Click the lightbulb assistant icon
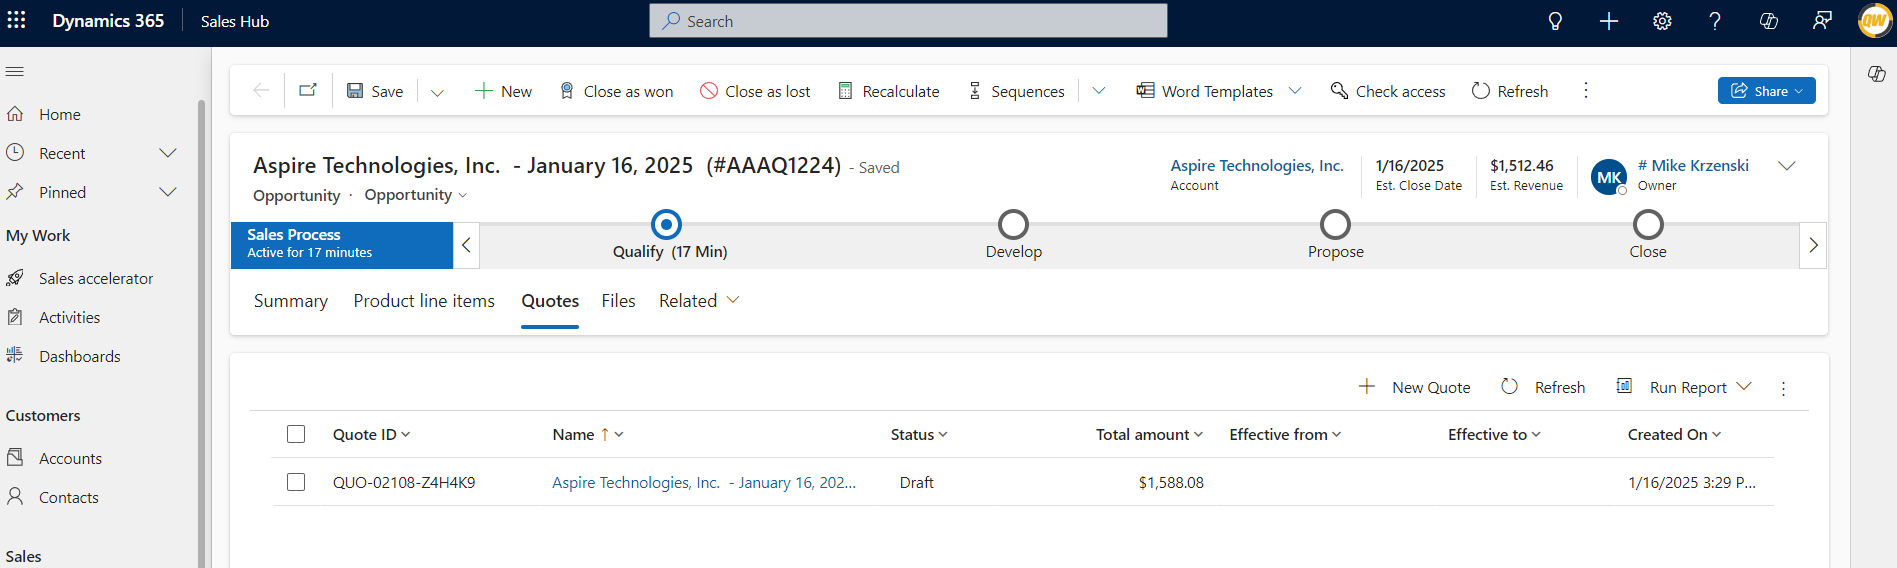The width and height of the screenshot is (1897, 568). 1555,21
